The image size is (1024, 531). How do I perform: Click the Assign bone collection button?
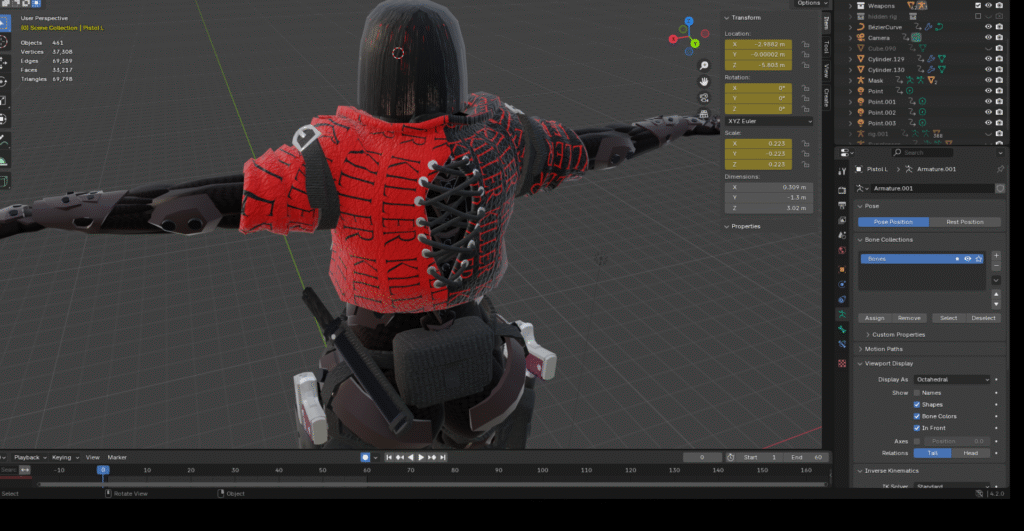(875, 318)
